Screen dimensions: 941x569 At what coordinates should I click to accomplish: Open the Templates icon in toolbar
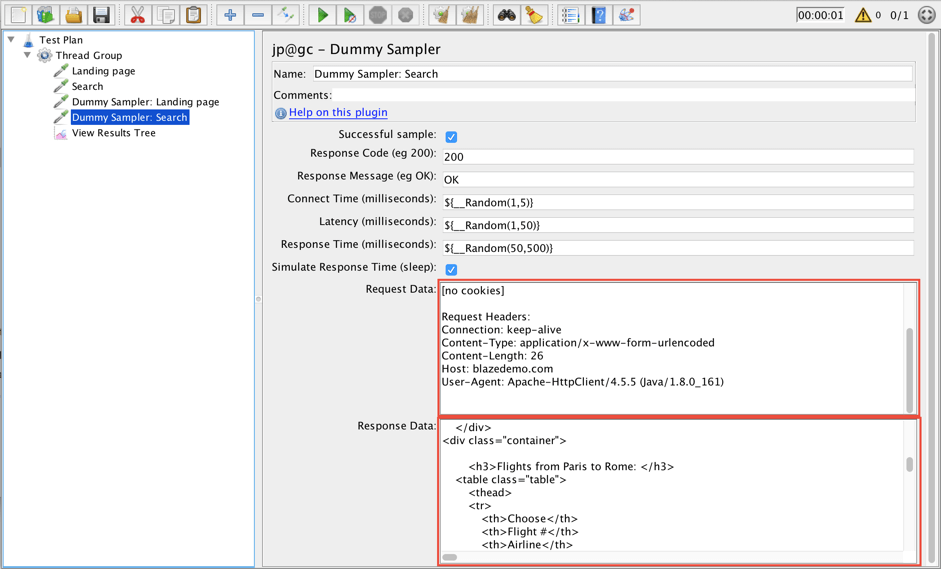46,14
